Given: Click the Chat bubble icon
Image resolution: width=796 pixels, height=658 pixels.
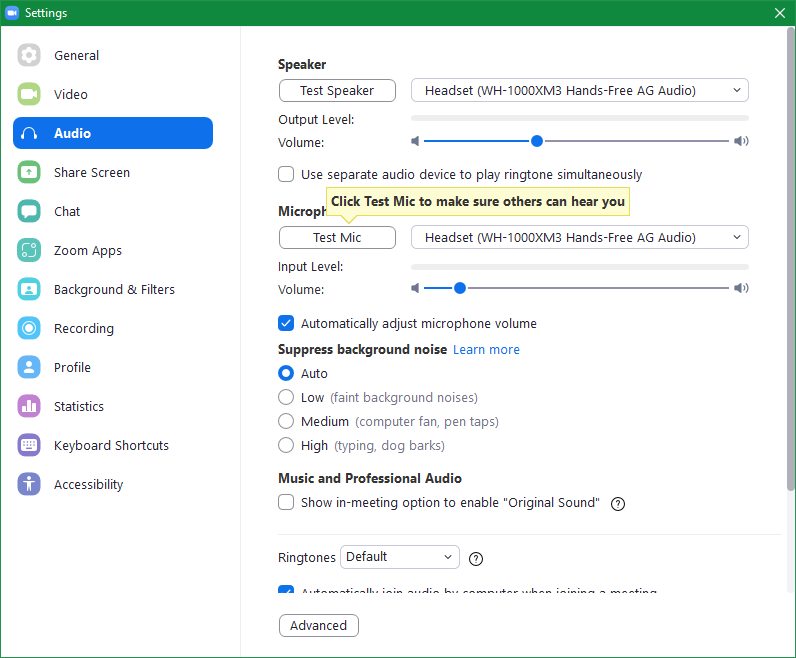Looking at the screenshot, I should (29, 211).
